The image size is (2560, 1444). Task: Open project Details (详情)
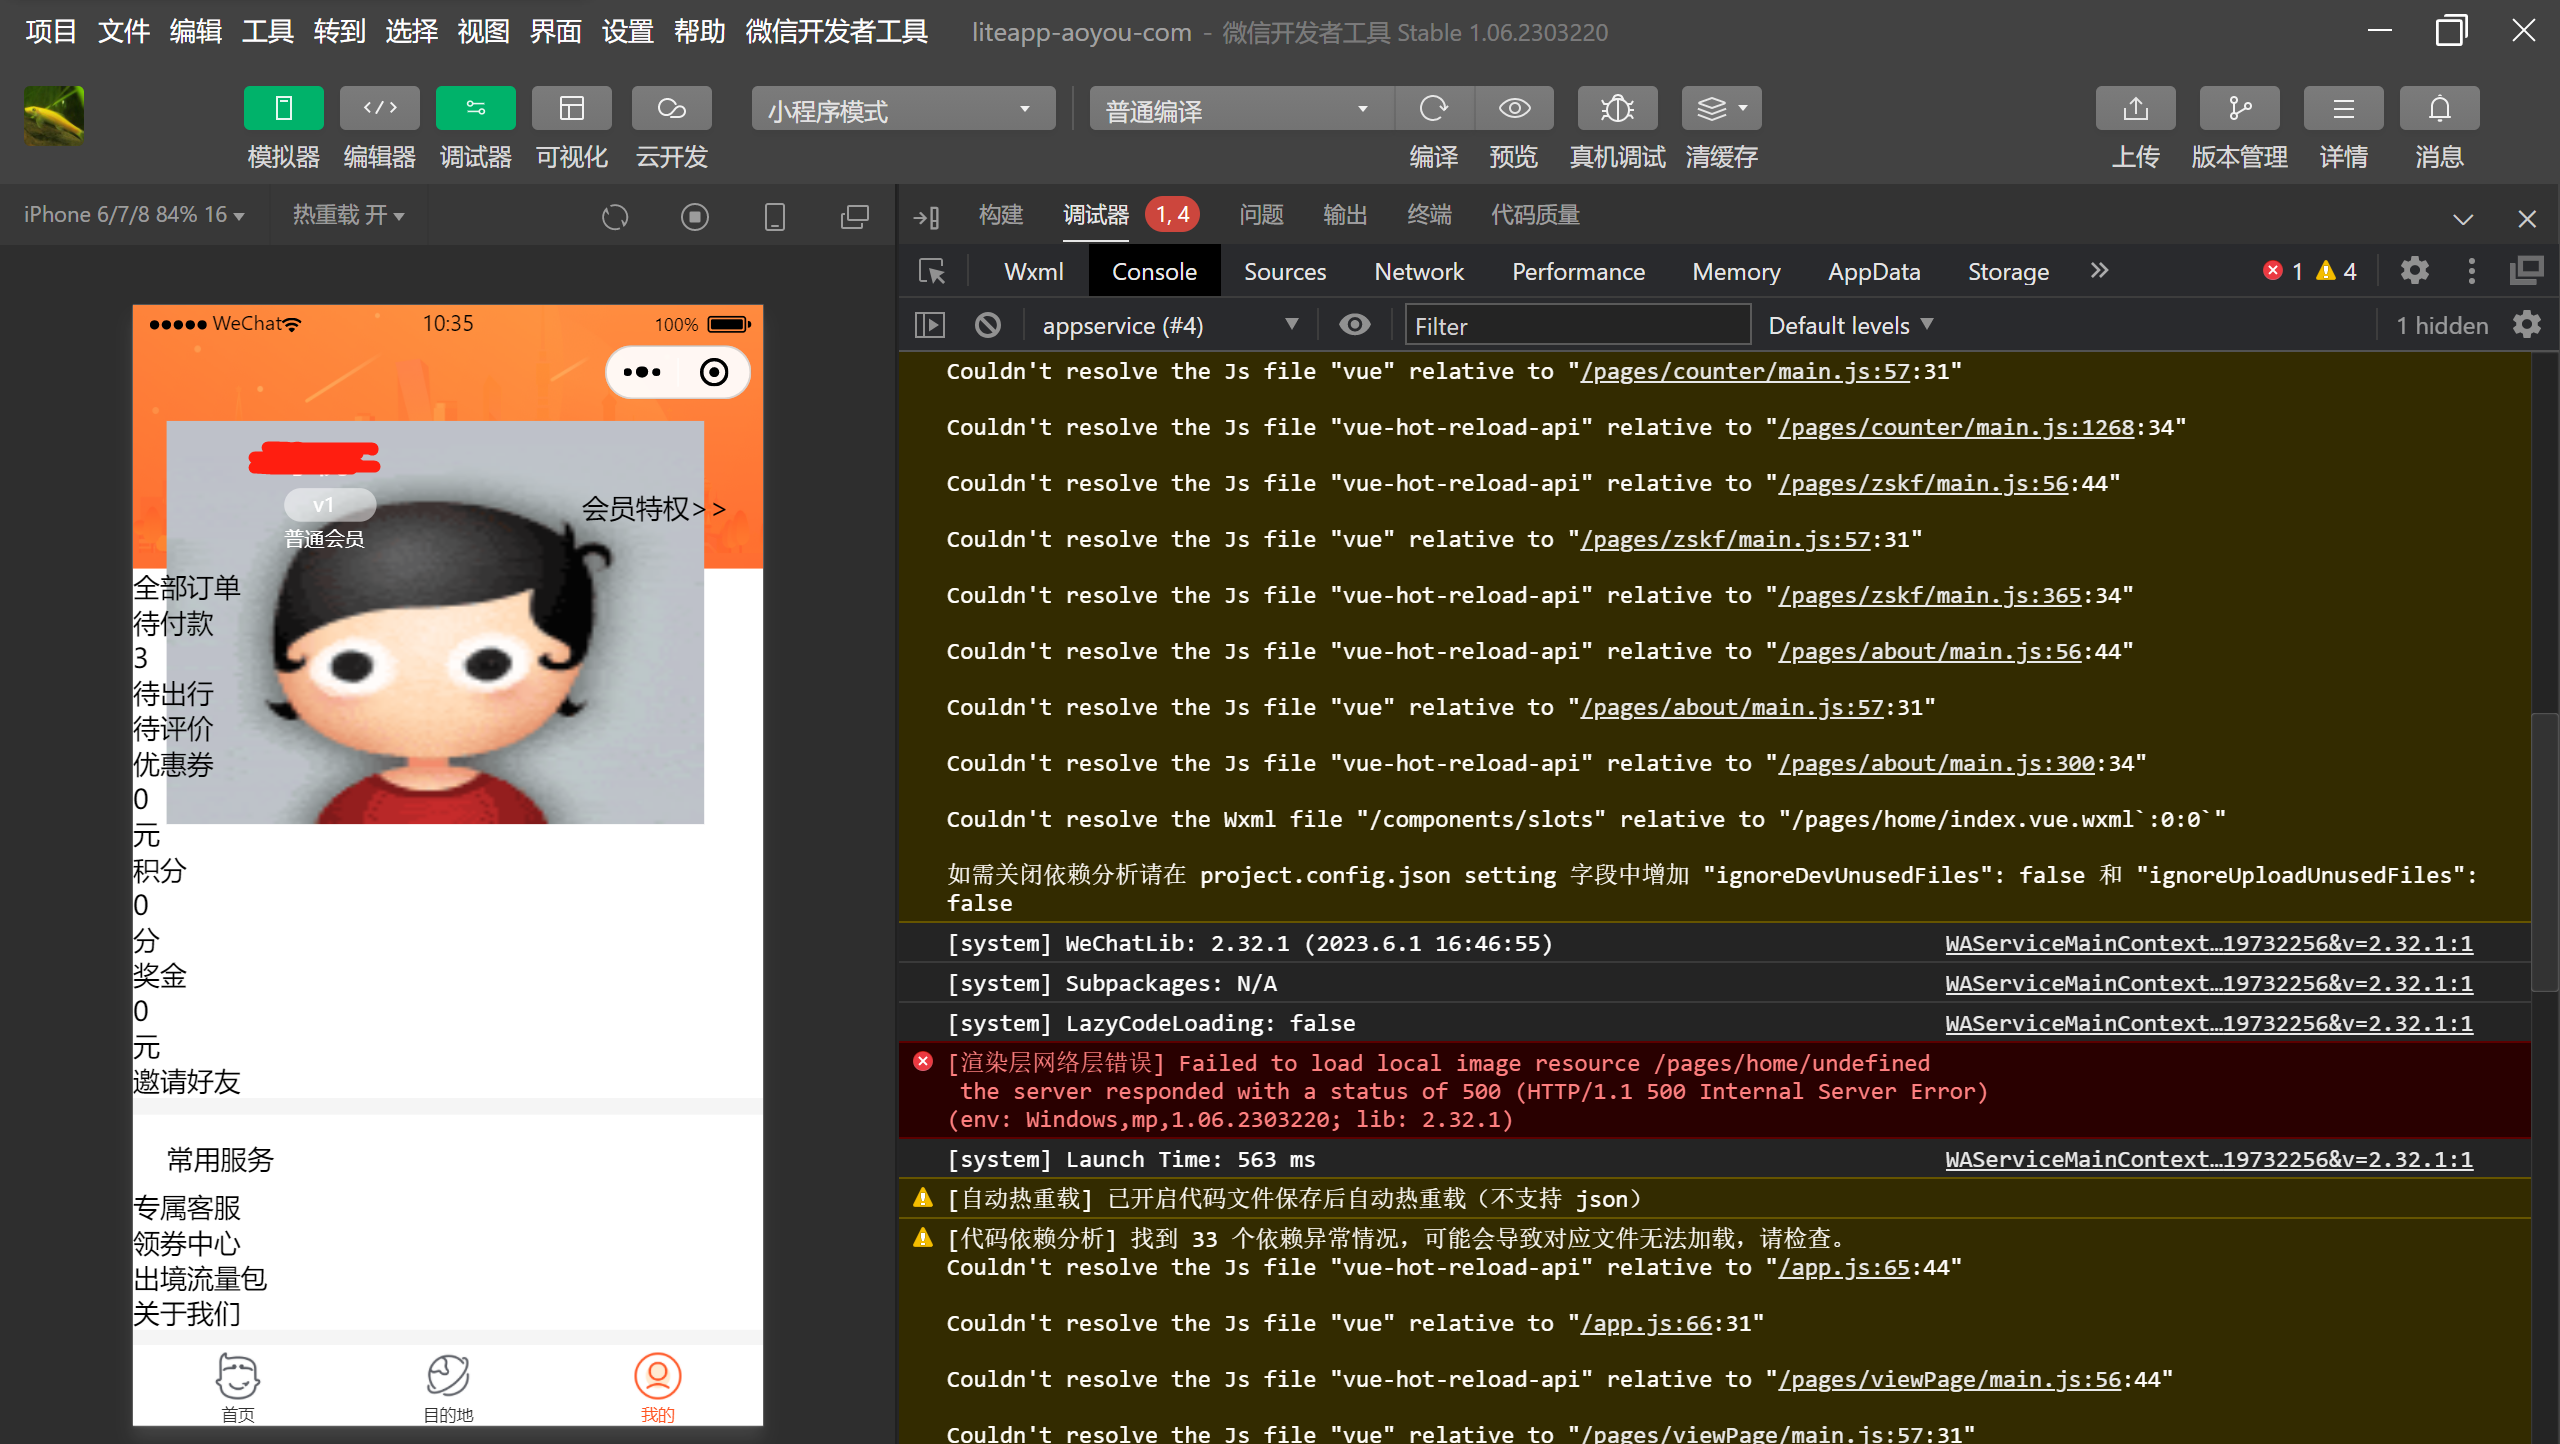coord(2343,108)
